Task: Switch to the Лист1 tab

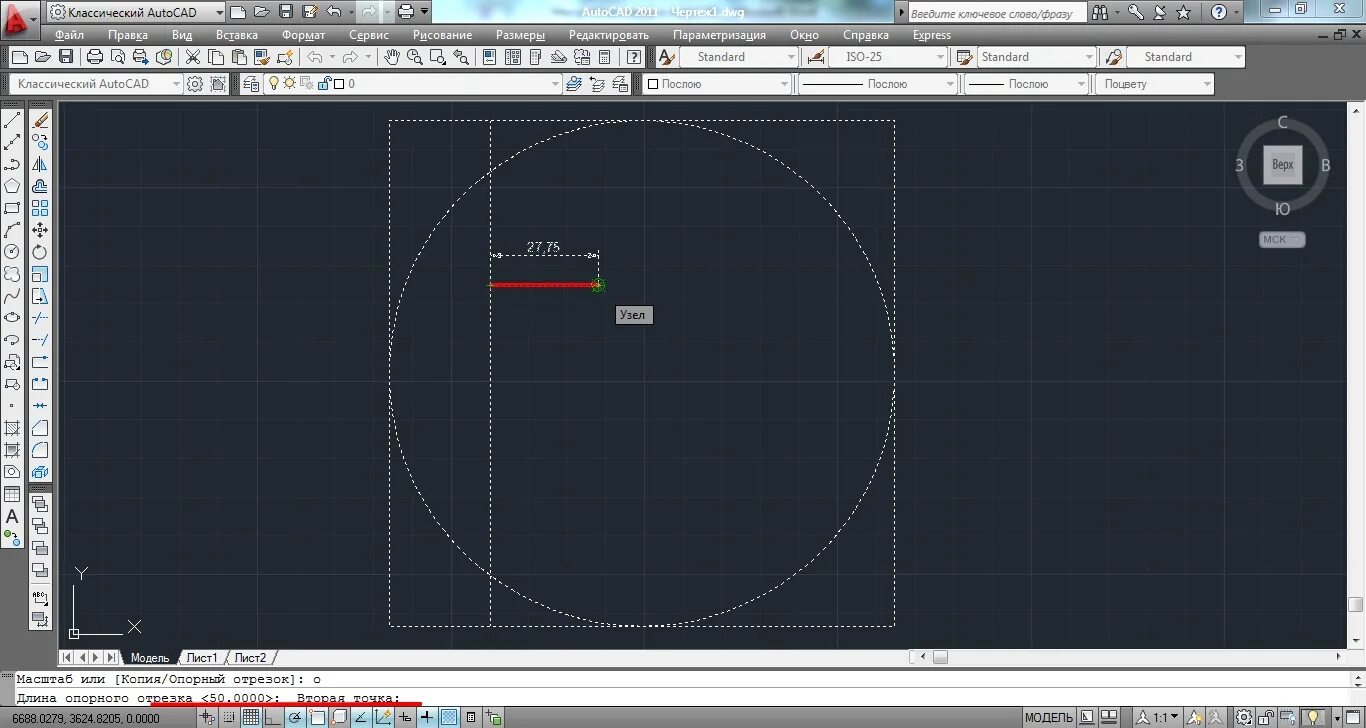Action: (x=201, y=657)
